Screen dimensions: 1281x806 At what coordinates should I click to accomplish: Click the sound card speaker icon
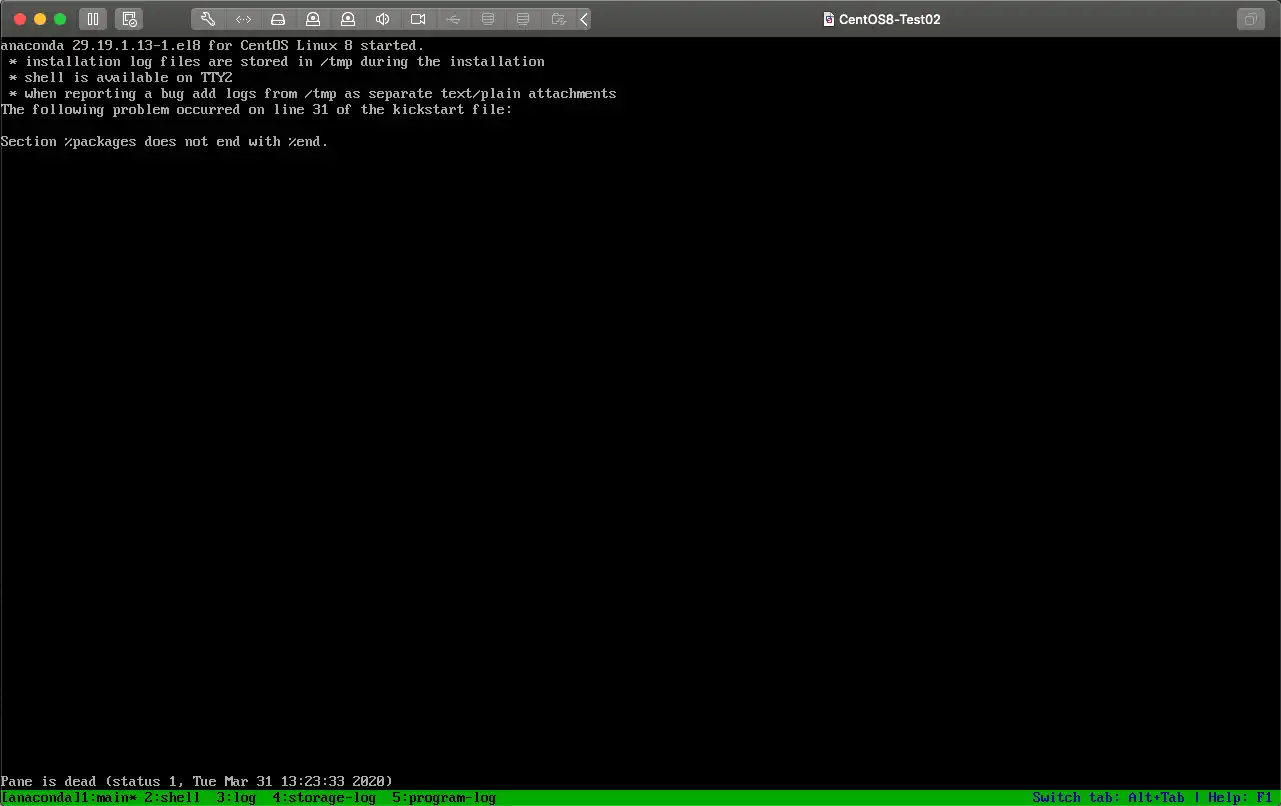(383, 19)
